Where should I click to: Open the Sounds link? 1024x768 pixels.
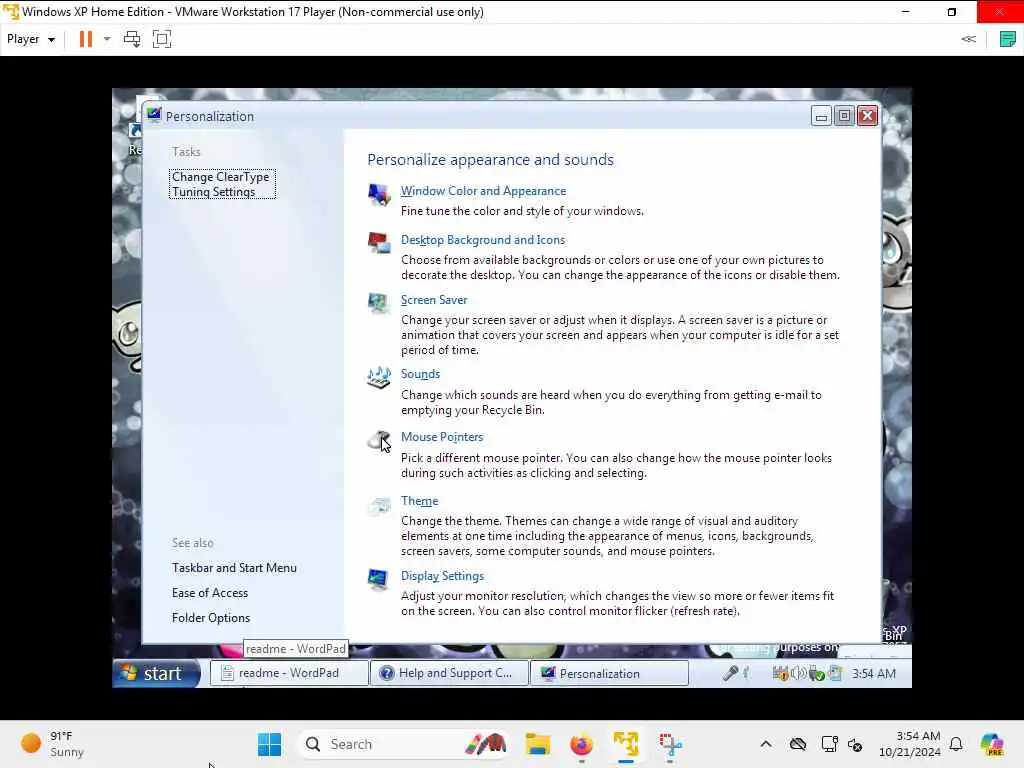(x=420, y=374)
